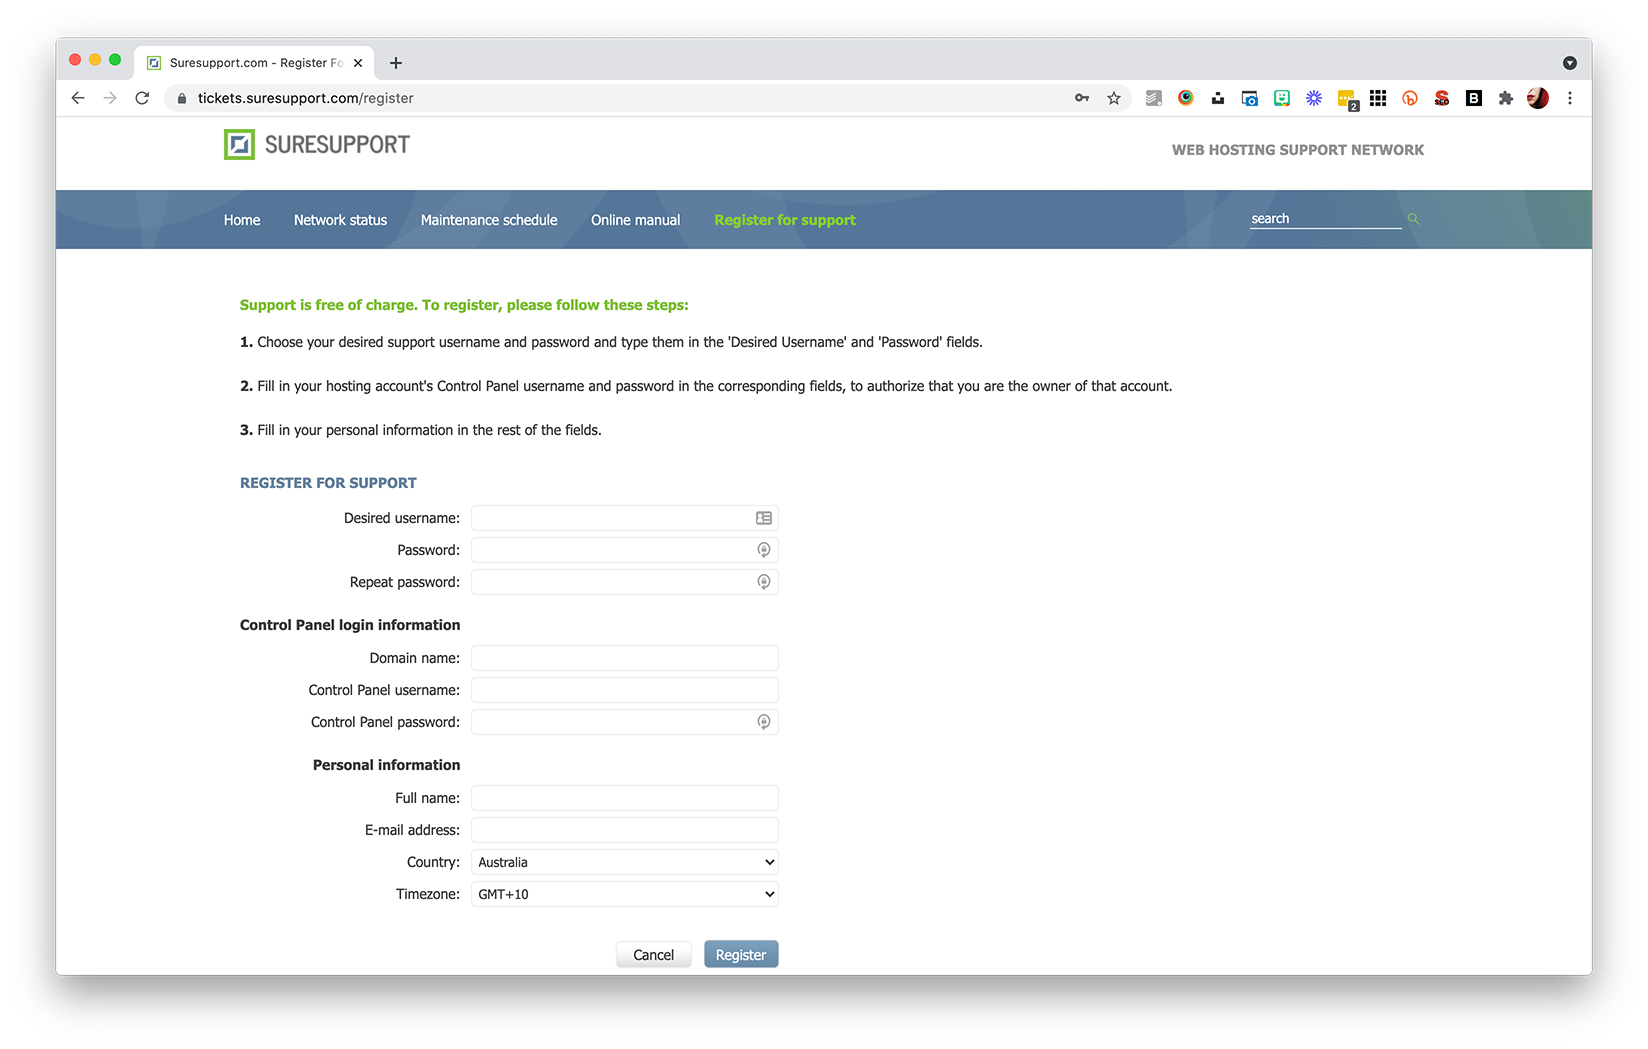Viewport: 1648px width, 1049px height.
Task: Click the E-mail address field
Action: 625,830
